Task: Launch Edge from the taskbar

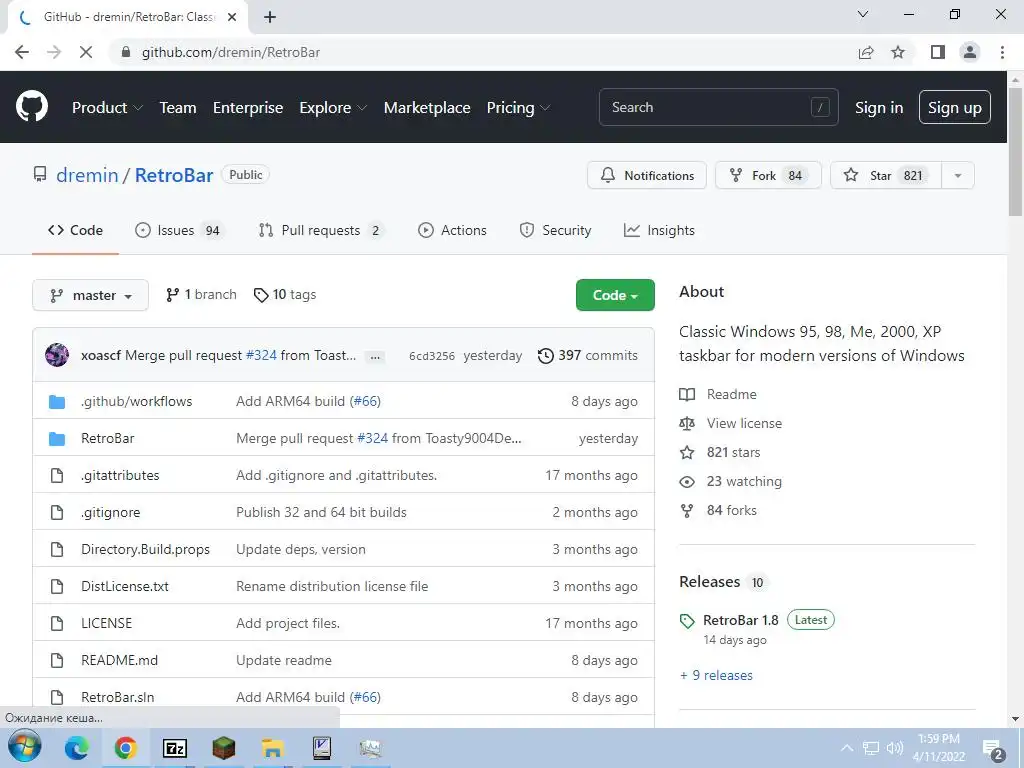Action: click(76, 748)
